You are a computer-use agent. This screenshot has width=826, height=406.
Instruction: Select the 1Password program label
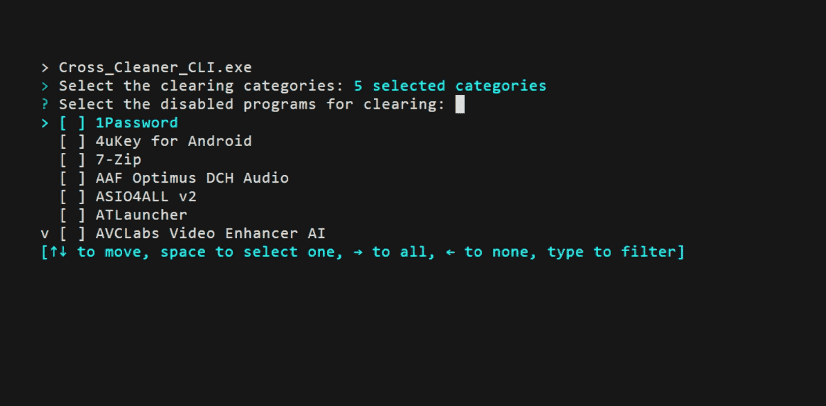[x=137, y=123]
